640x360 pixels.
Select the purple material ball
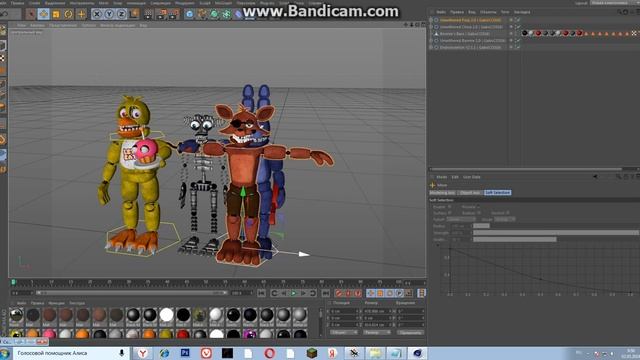pos(250,334)
